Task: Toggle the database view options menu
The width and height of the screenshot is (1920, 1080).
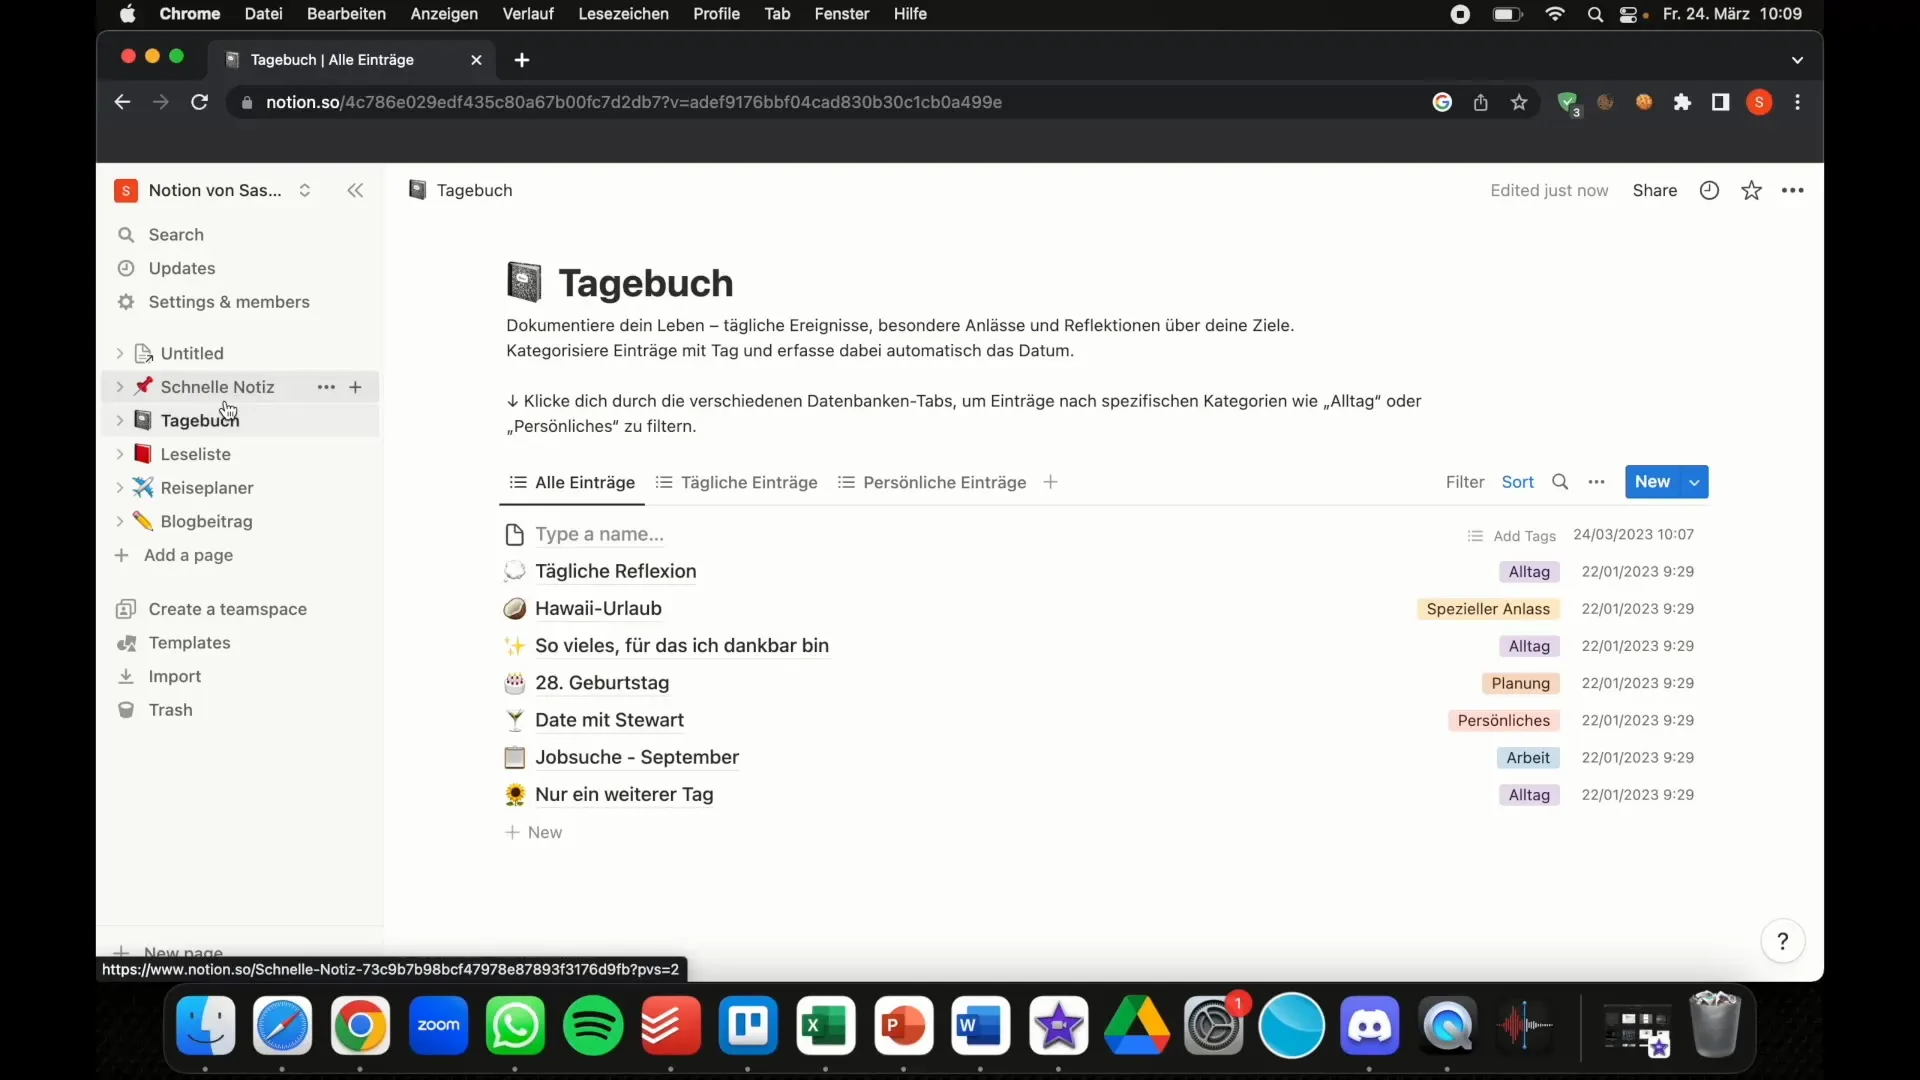Action: tap(1597, 481)
